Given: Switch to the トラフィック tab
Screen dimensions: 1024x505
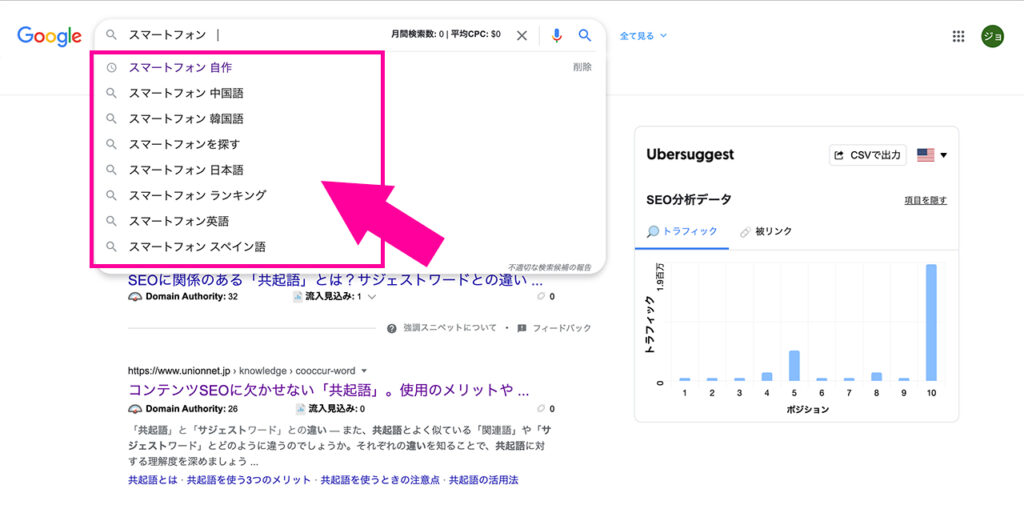Looking at the screenshot, I should [682, 231].
